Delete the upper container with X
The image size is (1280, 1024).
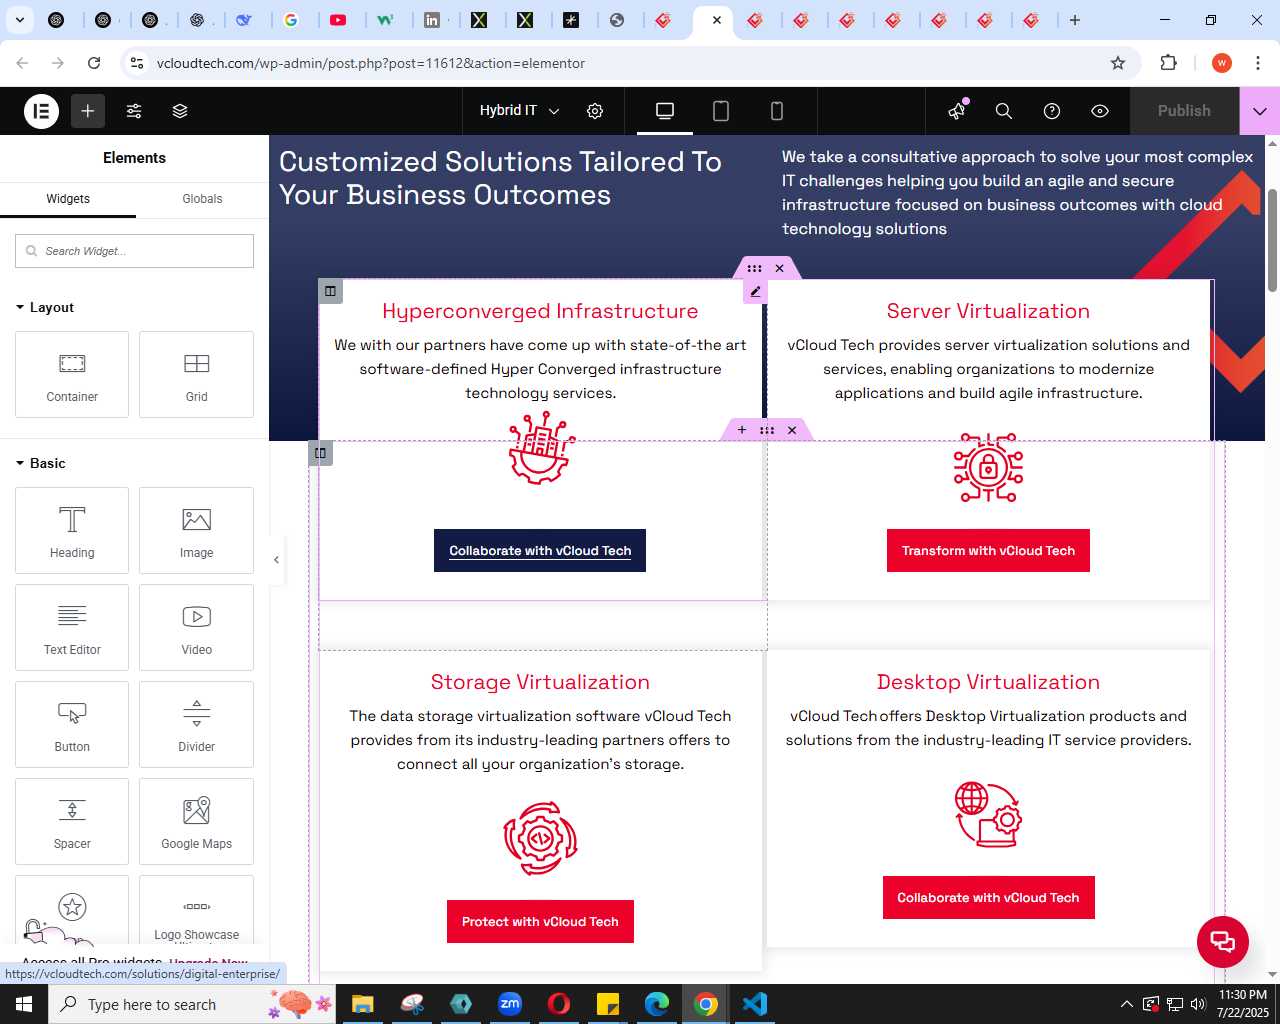coord(780,268)
